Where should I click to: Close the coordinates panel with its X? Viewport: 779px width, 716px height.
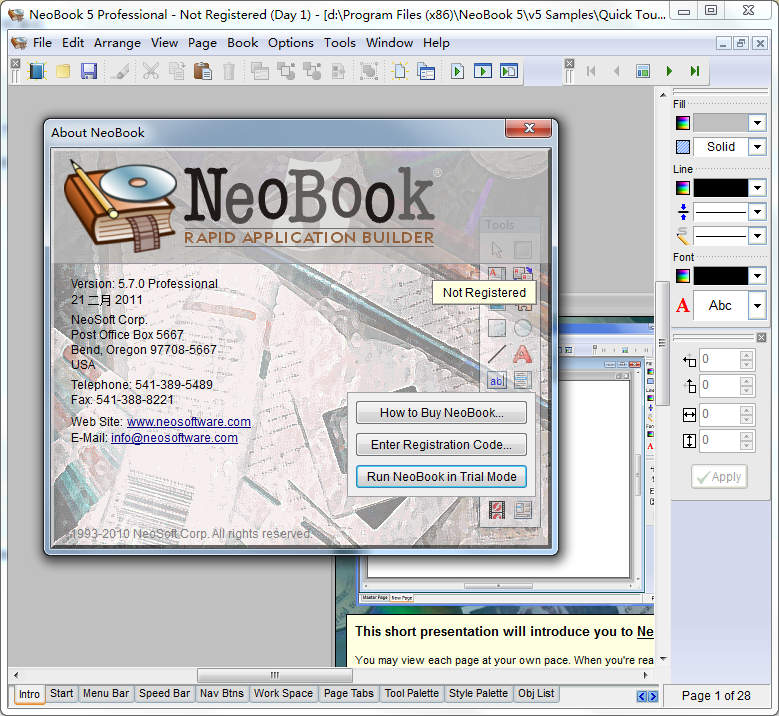(x=761, y=338)
